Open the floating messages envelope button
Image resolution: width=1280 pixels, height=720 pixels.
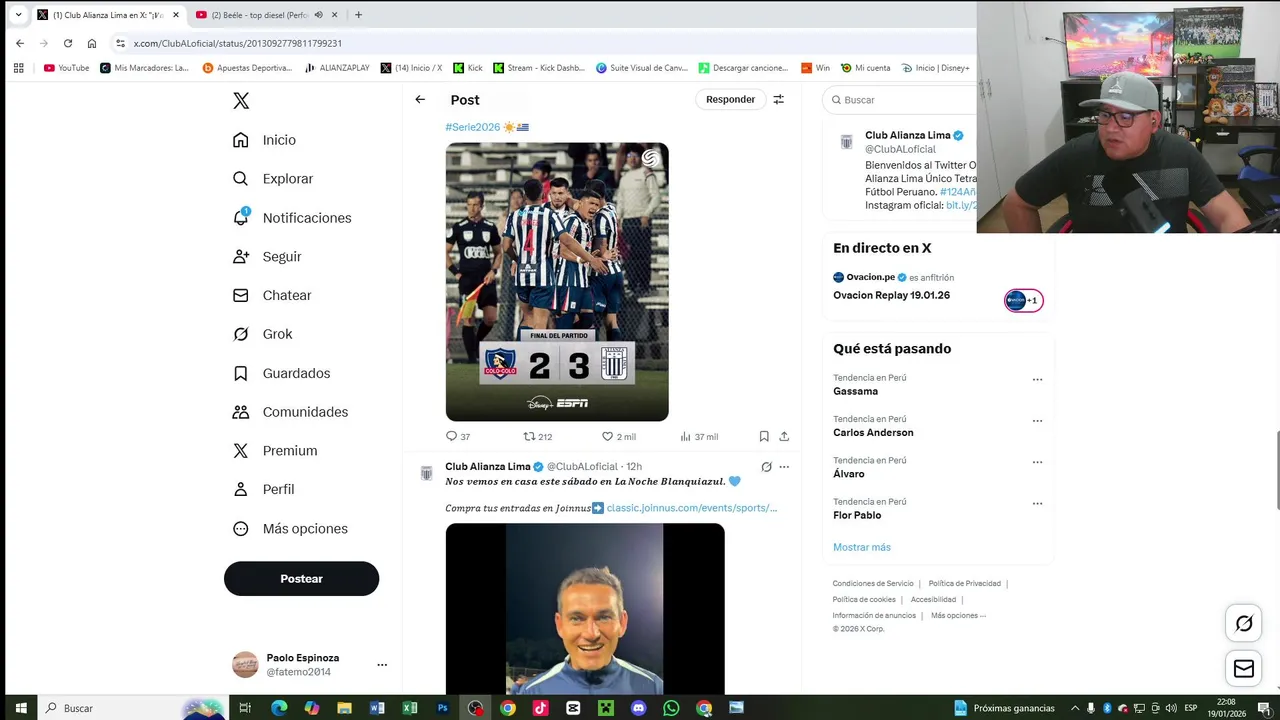tap(1244, 669)
